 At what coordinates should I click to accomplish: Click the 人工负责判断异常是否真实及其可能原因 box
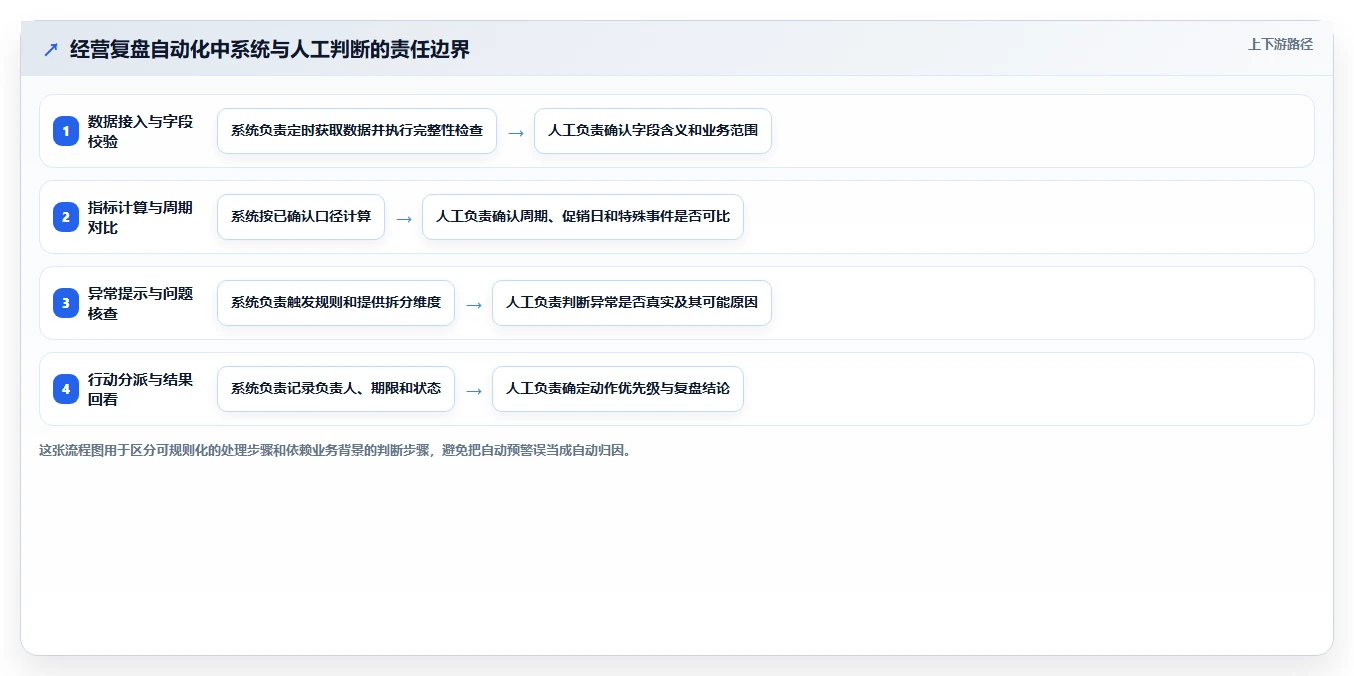click(632, 303)
